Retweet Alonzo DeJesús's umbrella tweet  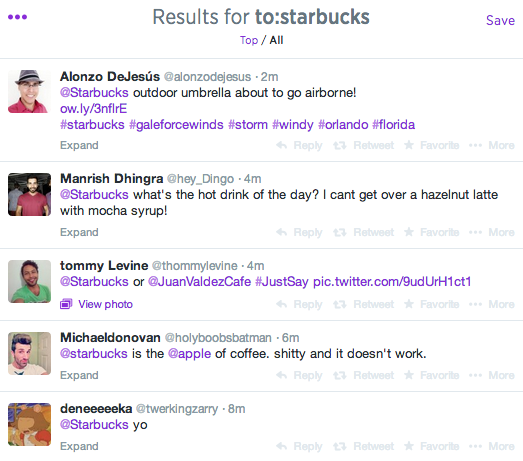[x=364, y=145]
